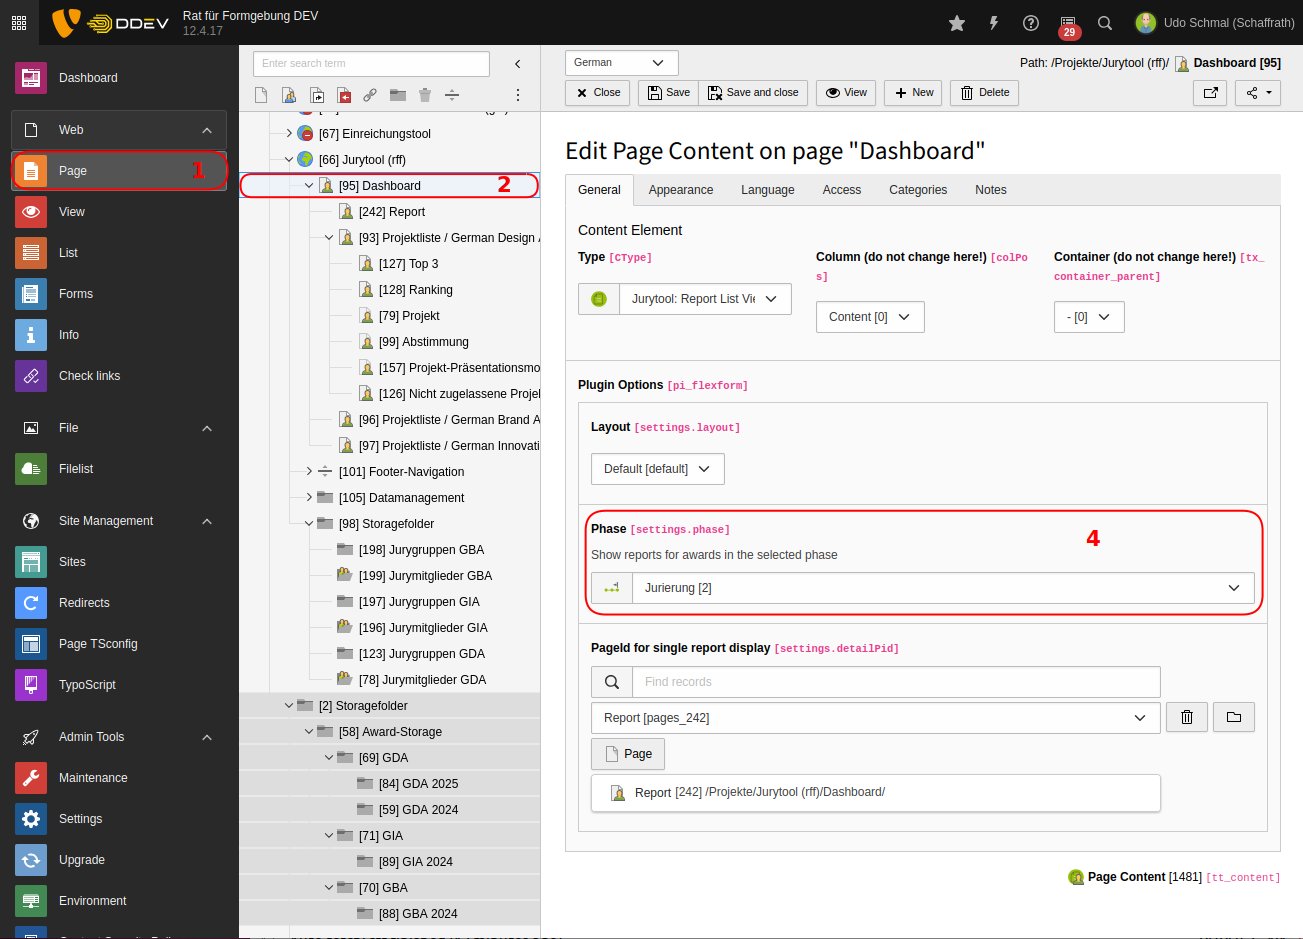
Task: Expand the [105] Datamanagement tree node
Action: coord(309,497)
